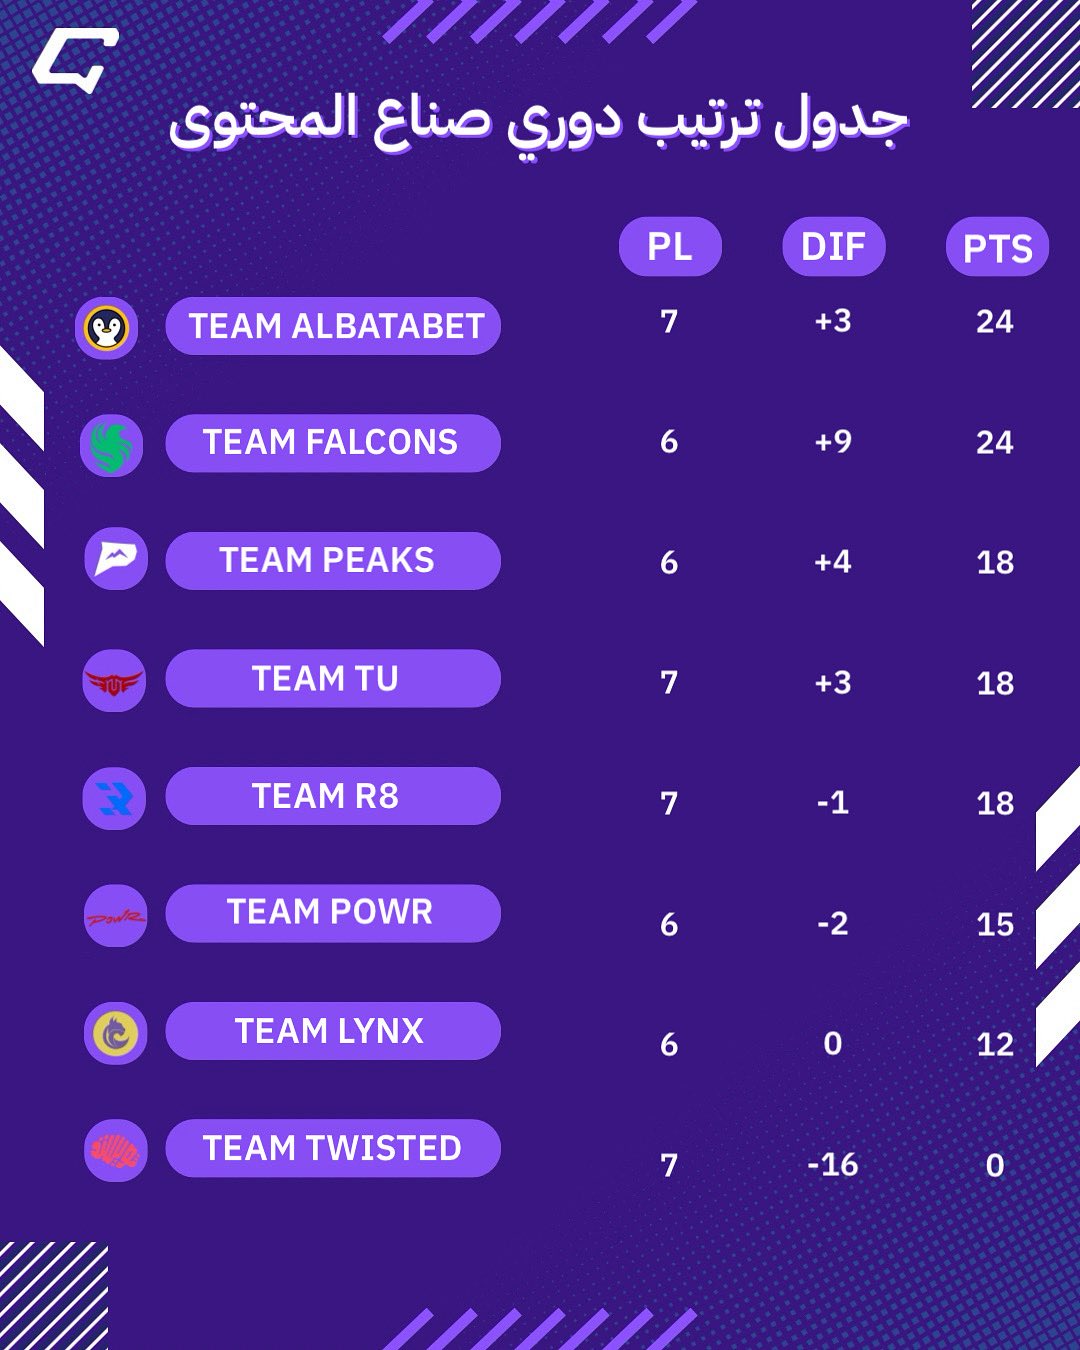Click the green Team Falcons logo
This screenshot has height=1350, width=1080.
tap(112, 445)
